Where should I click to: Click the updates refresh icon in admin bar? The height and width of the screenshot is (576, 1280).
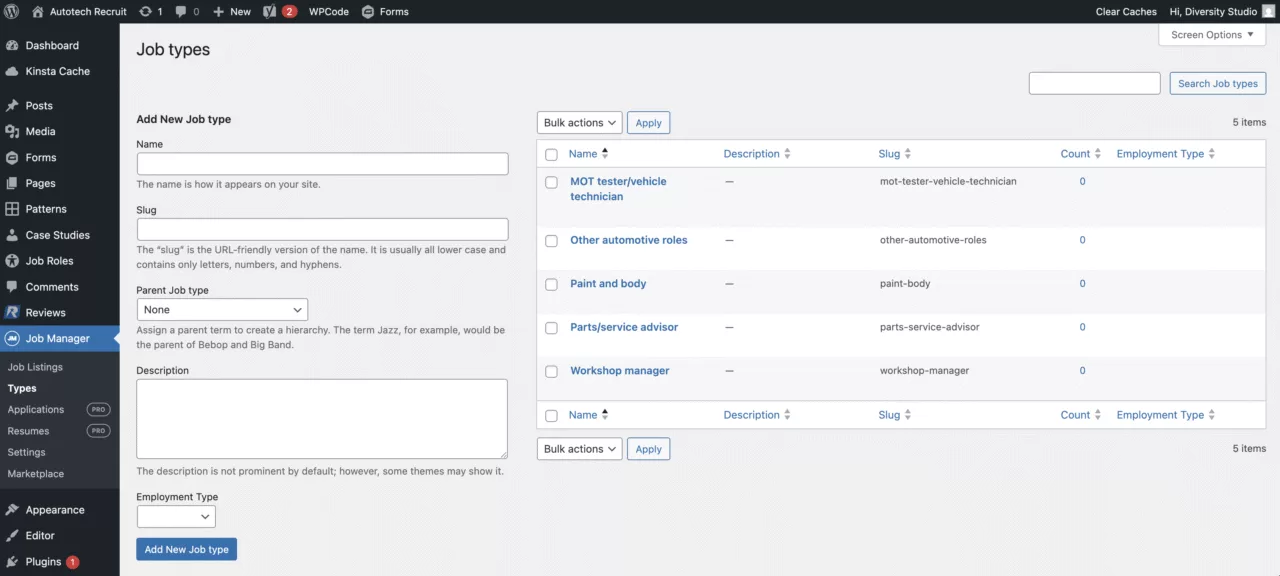pos(146,12)
